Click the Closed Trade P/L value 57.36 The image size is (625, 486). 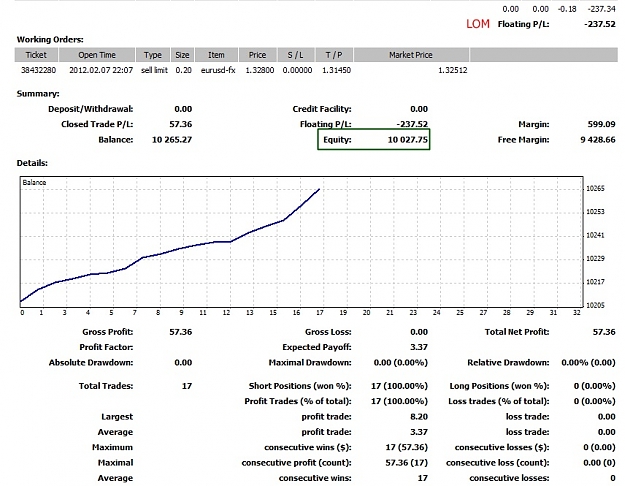pyautogui.click(x=181, y=124)
